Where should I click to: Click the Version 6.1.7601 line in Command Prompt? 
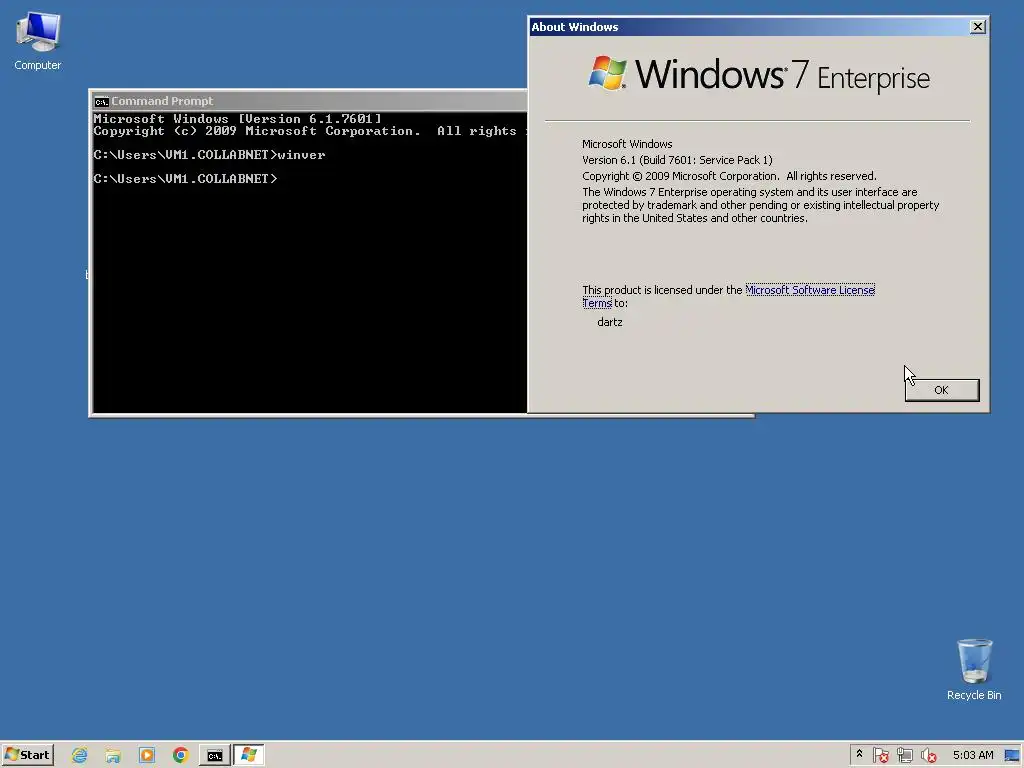tap(237, 119)
